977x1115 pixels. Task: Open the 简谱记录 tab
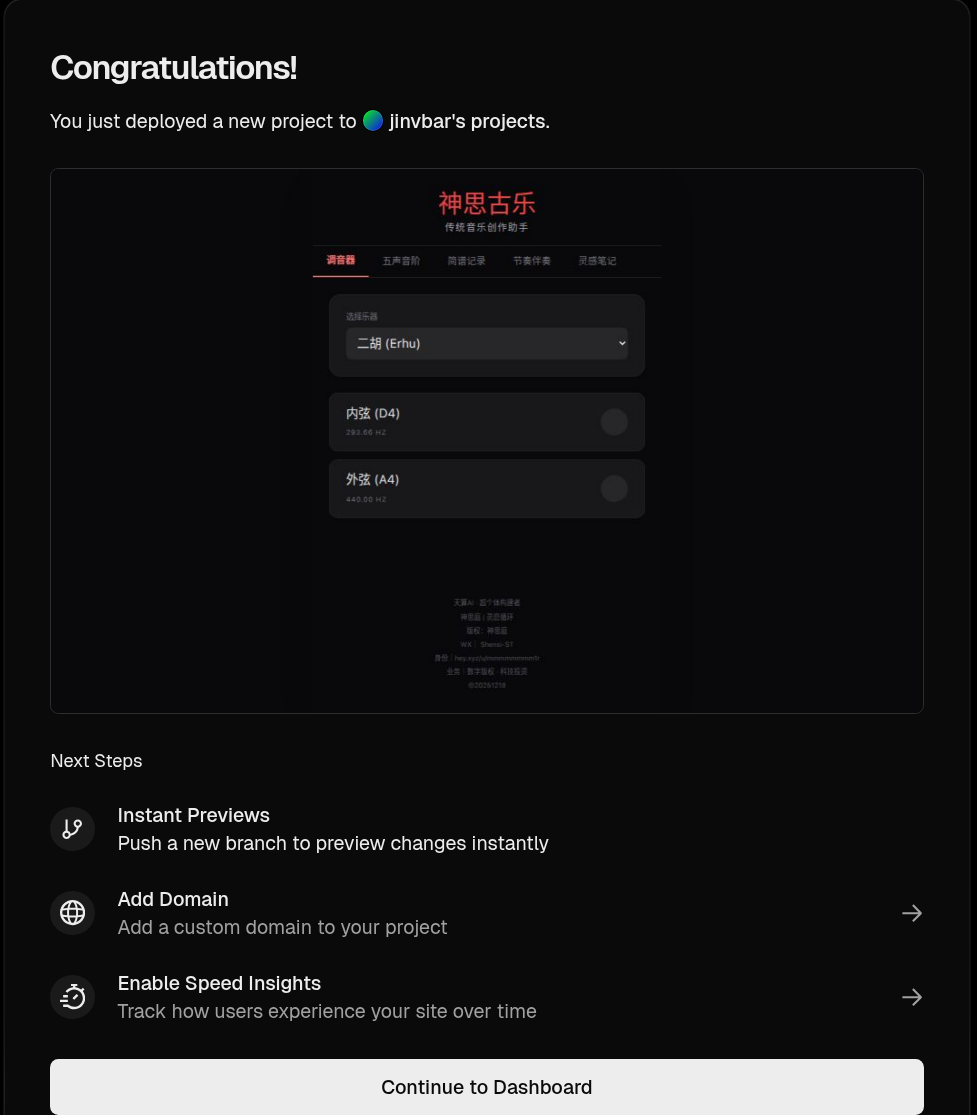click(x=467, y=261)
